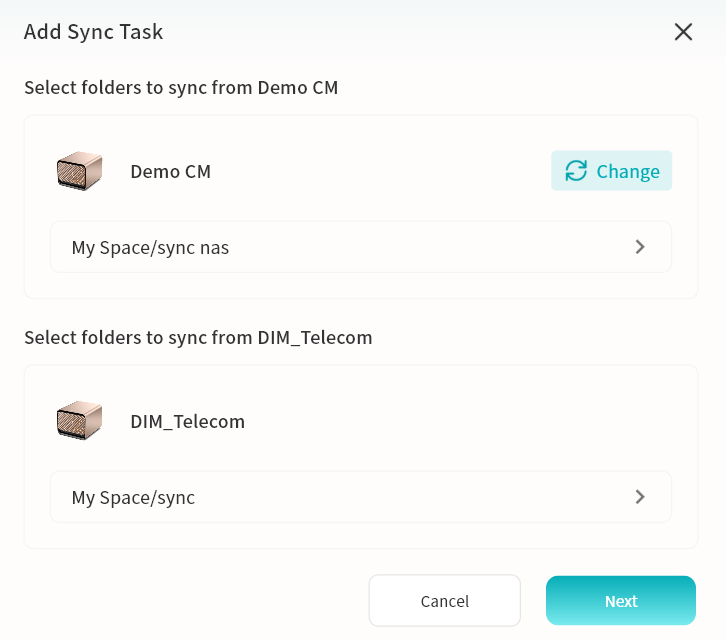Click the Add Sync Task dialog title
This screenshot has height=640, width=726.
pyautogui.click(x=93, y=32)
